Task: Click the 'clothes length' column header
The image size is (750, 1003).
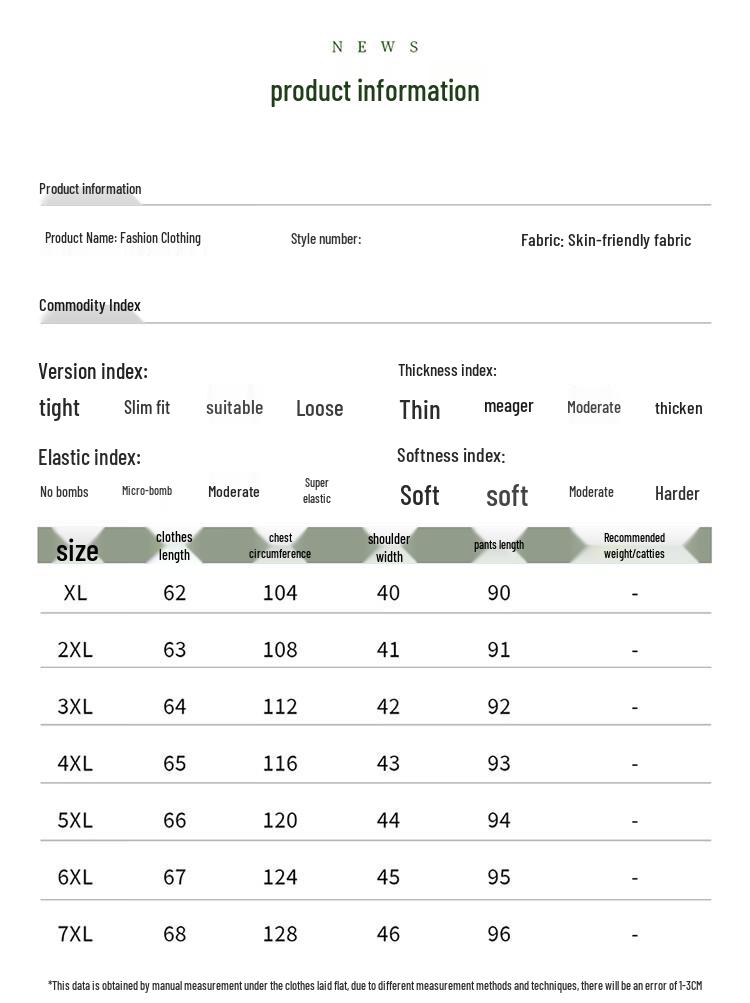Action: pos(174,546)
